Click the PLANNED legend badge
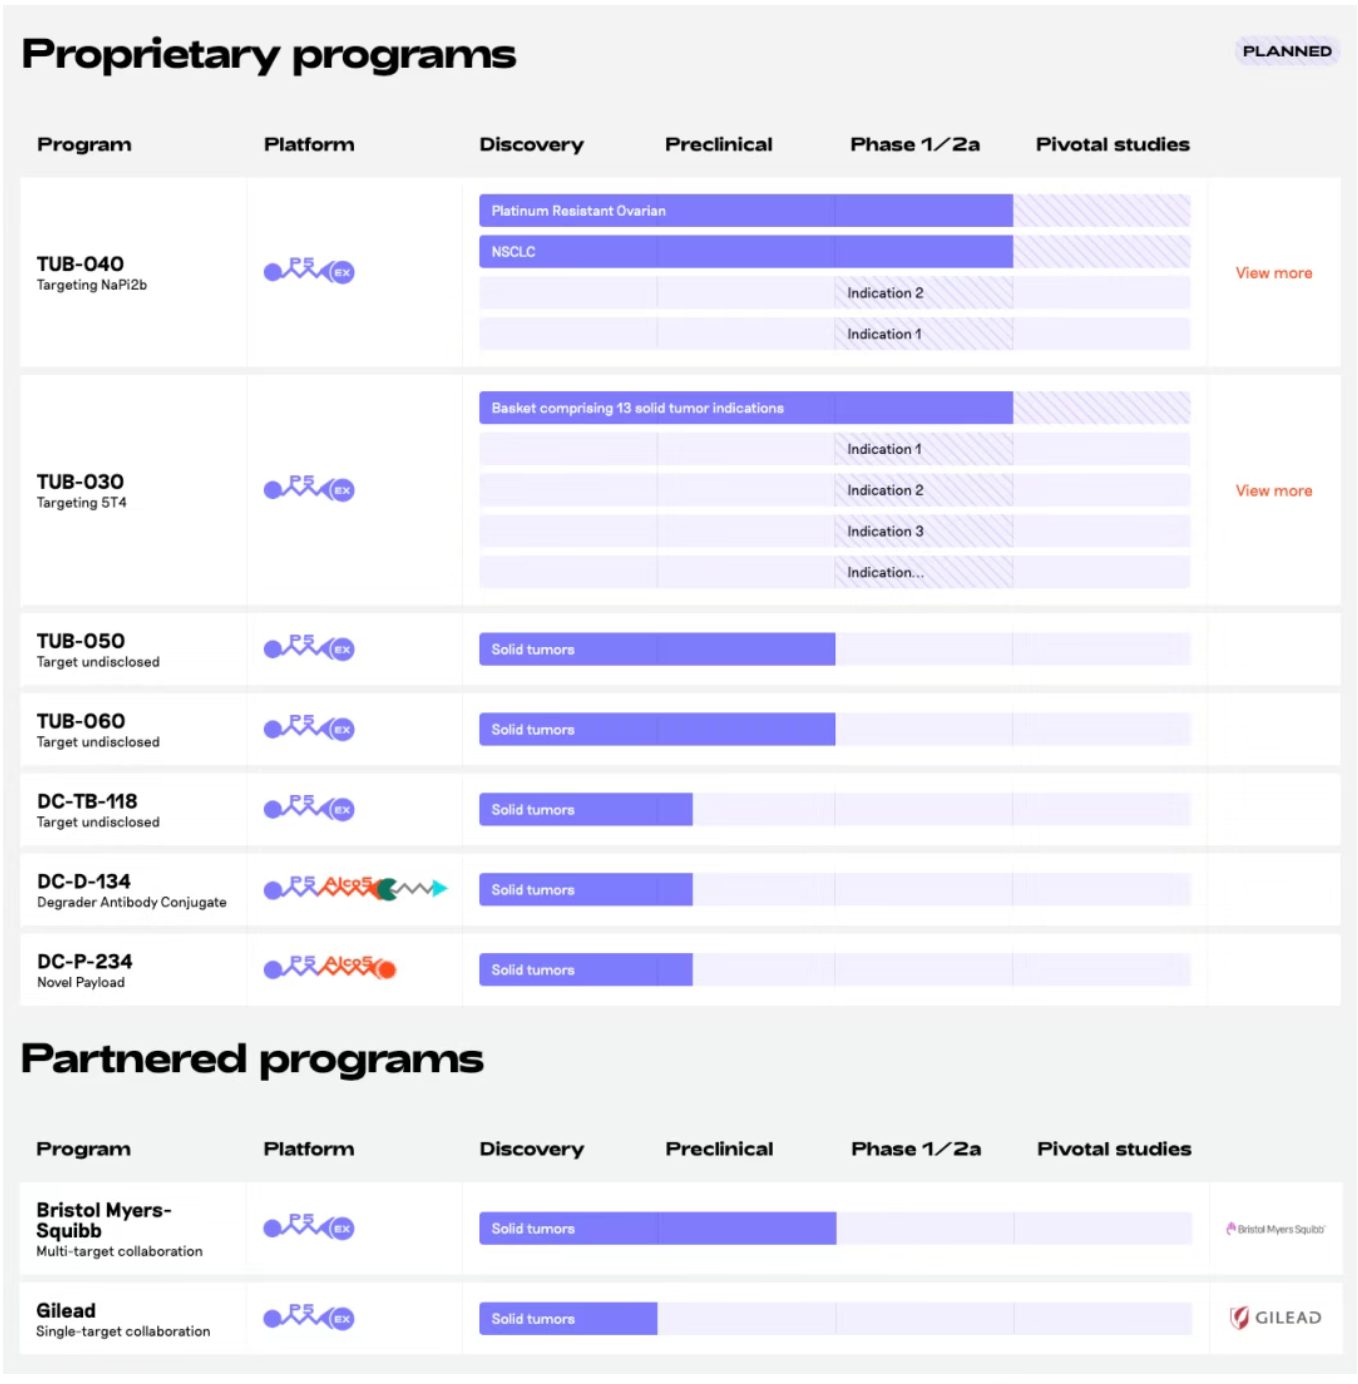The image size is (1358, 1384). coord(1286,51)
